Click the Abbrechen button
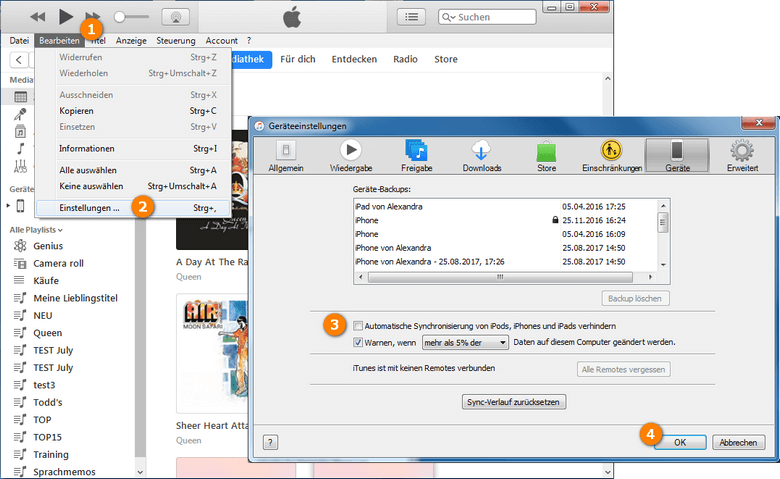The height and width of the screenshot is (479, 780). click(738, 442)
